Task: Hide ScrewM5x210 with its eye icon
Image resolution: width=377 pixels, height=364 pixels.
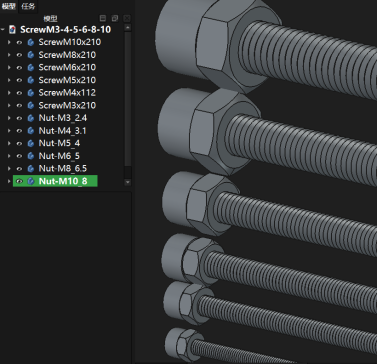Action: pos(19,80)
